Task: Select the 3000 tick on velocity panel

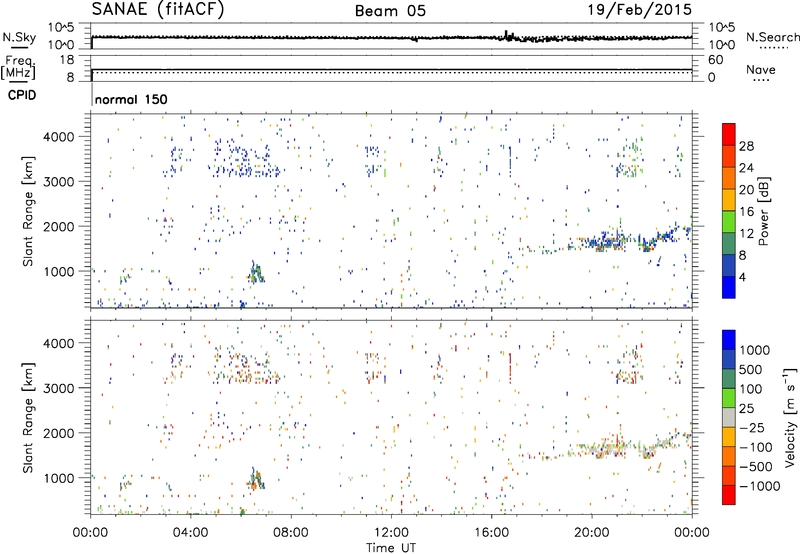Action: (59, 388)
